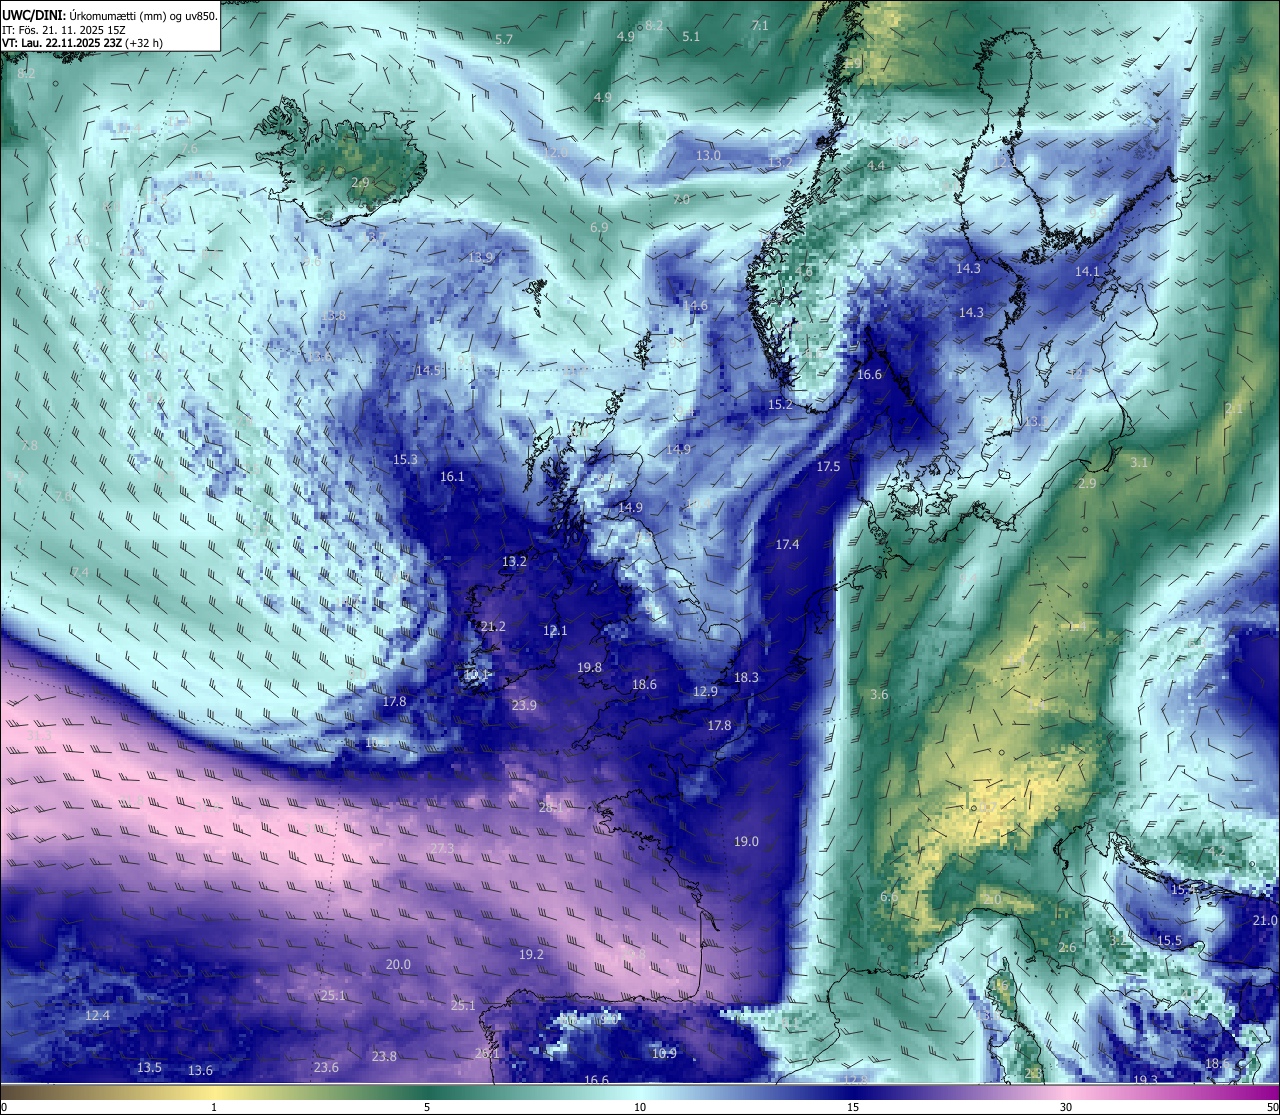The width and height of the screenshot is (1280, 1115).
Task: Click the 12.1 value over the Irish Sea
Action: (x=555, y=630)
